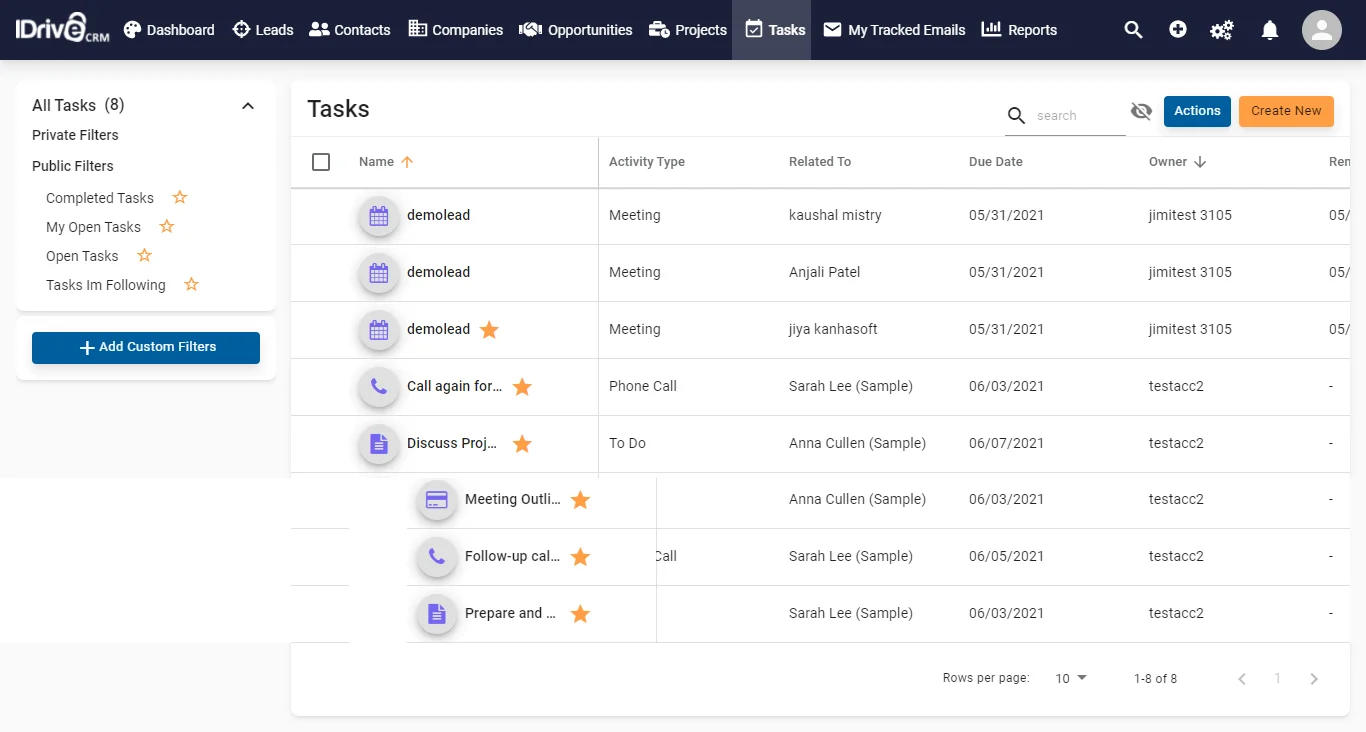The image size is (1366, 732).
Task: Click the search icon in Tasks panel
Action: coord(1016,116)
